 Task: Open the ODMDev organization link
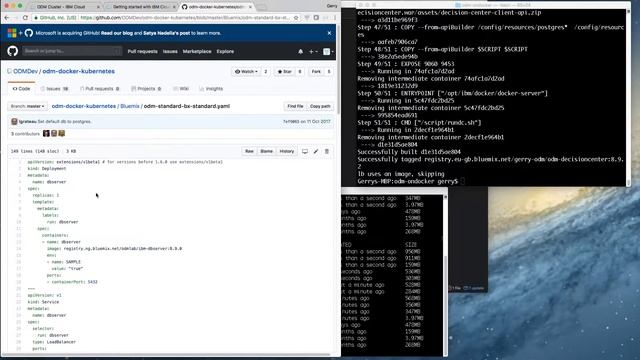pyautogui.click(x=25, y=71)
